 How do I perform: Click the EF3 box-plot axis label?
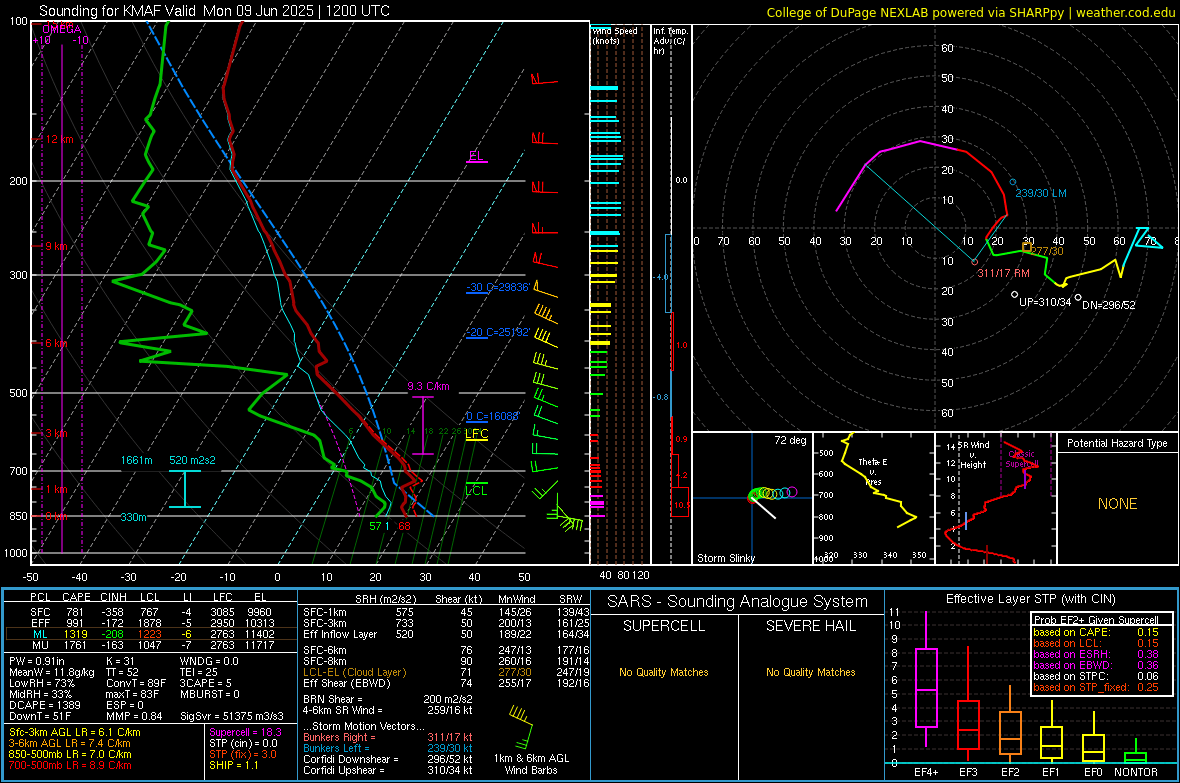[x=968, y=772]
